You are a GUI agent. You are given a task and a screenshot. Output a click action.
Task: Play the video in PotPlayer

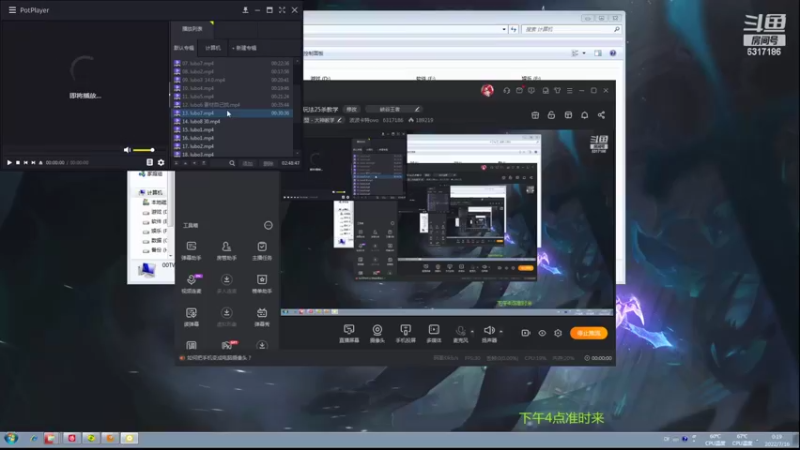click(9, 162)
